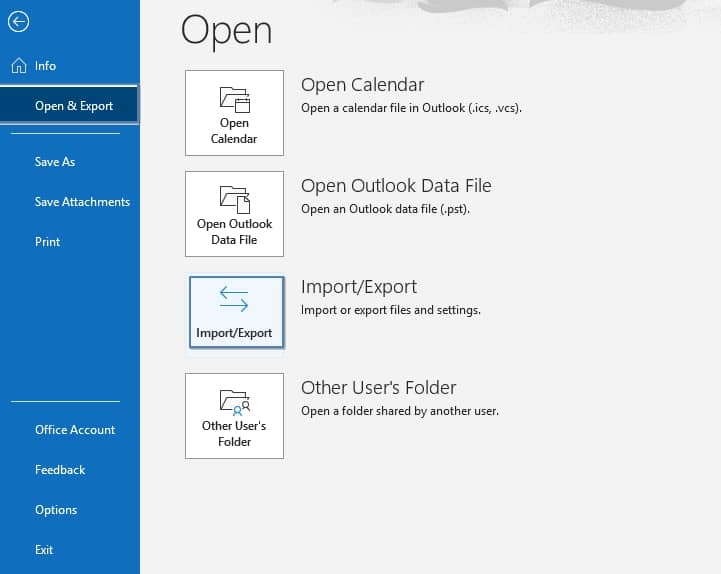Click the Info home icon
The height and width of the screenshot is (574, 721).
coord(19,66)
